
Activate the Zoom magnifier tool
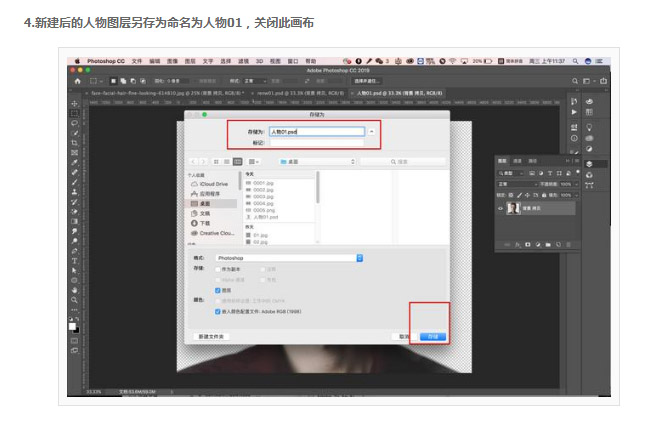(75, 300)
